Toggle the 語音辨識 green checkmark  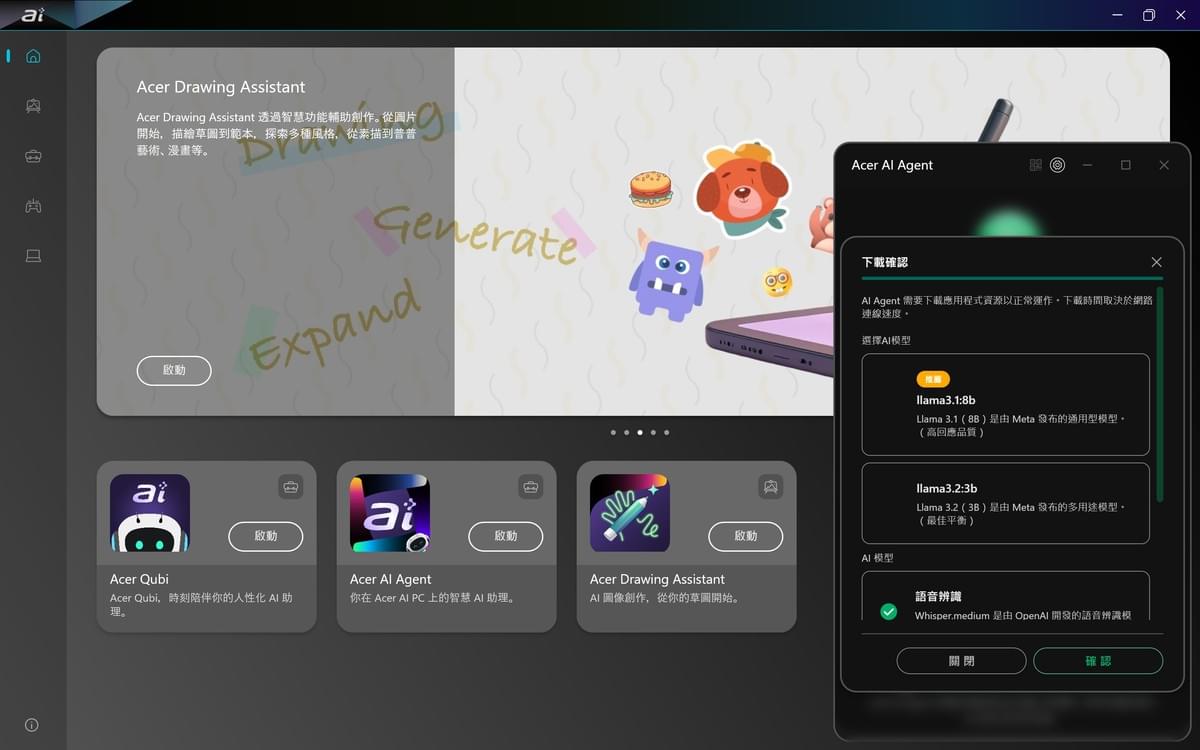pyautogui.click(x=888, y=611)
